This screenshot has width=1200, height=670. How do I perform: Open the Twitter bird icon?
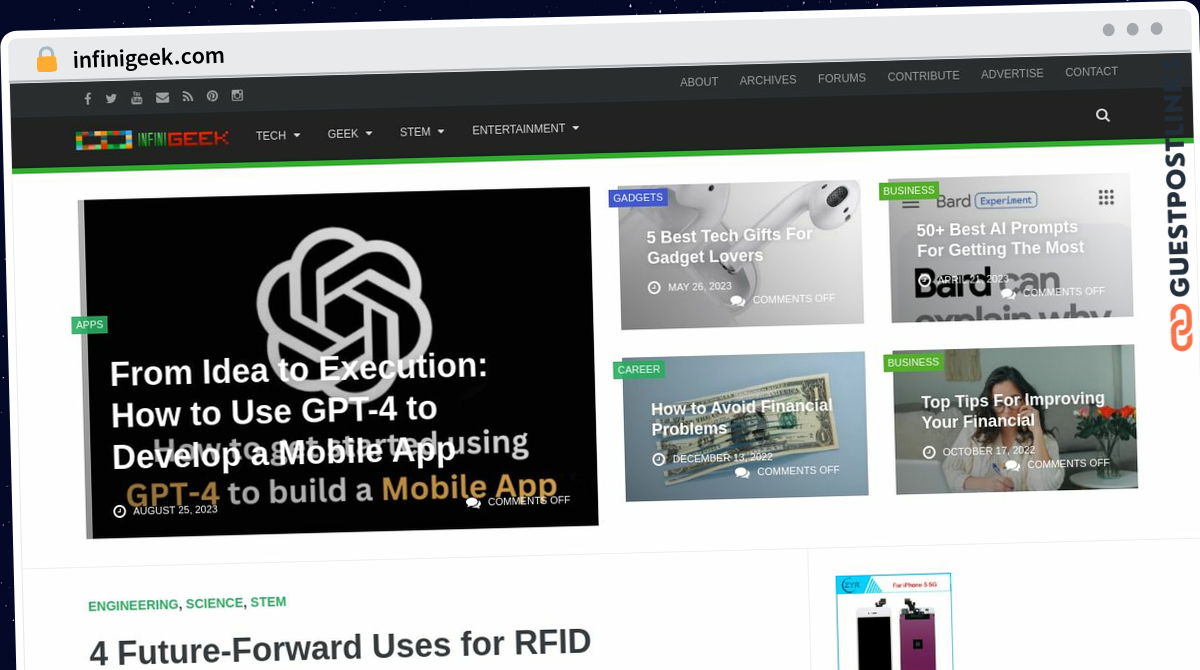click(111, 98)
